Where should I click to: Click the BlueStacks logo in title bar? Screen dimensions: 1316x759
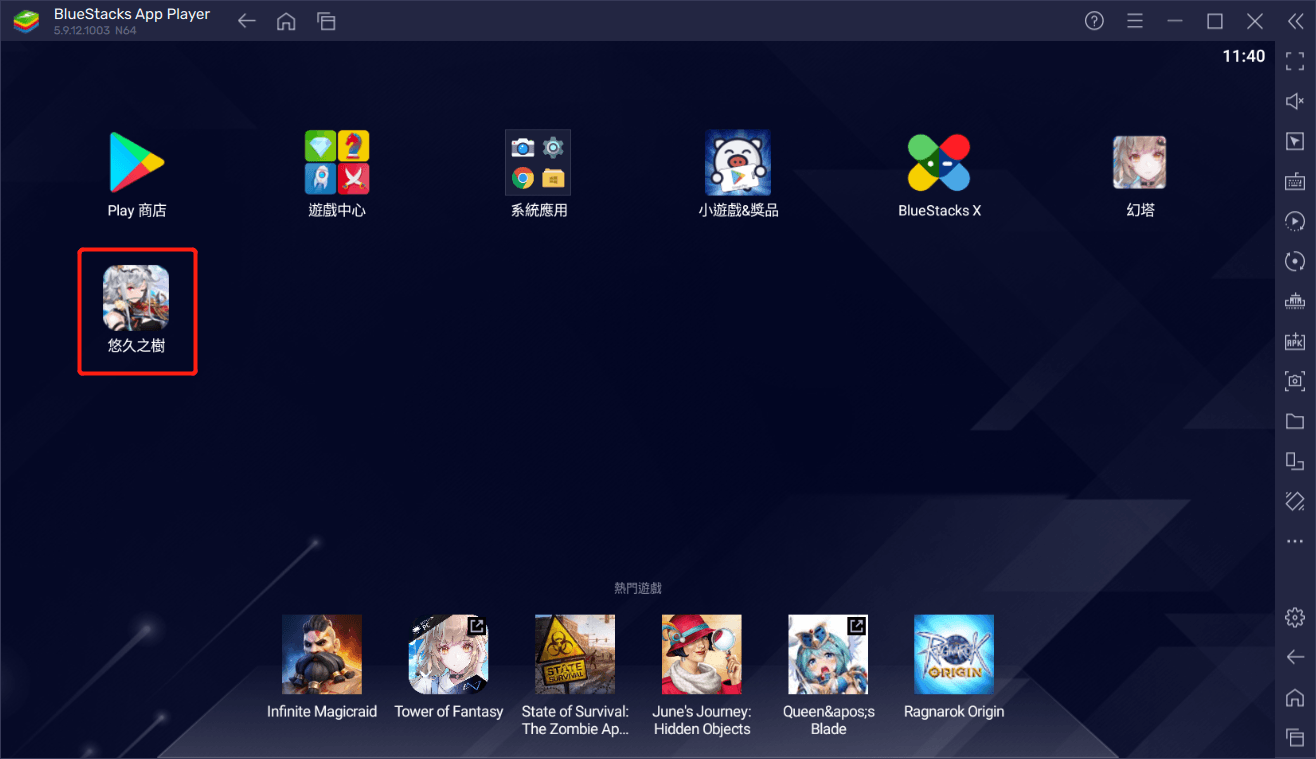(25, 21)
